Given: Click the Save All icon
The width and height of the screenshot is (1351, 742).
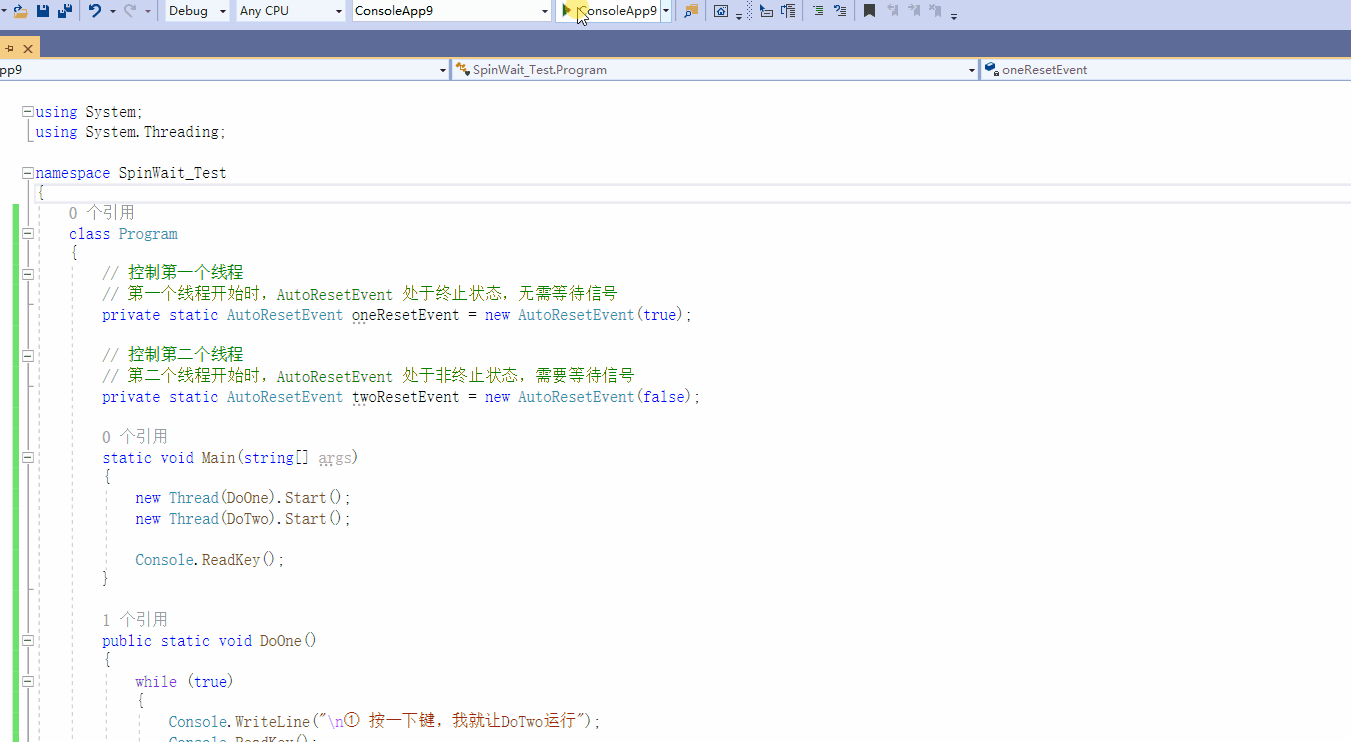Looking at the screenshot, I should coord(65,11).
